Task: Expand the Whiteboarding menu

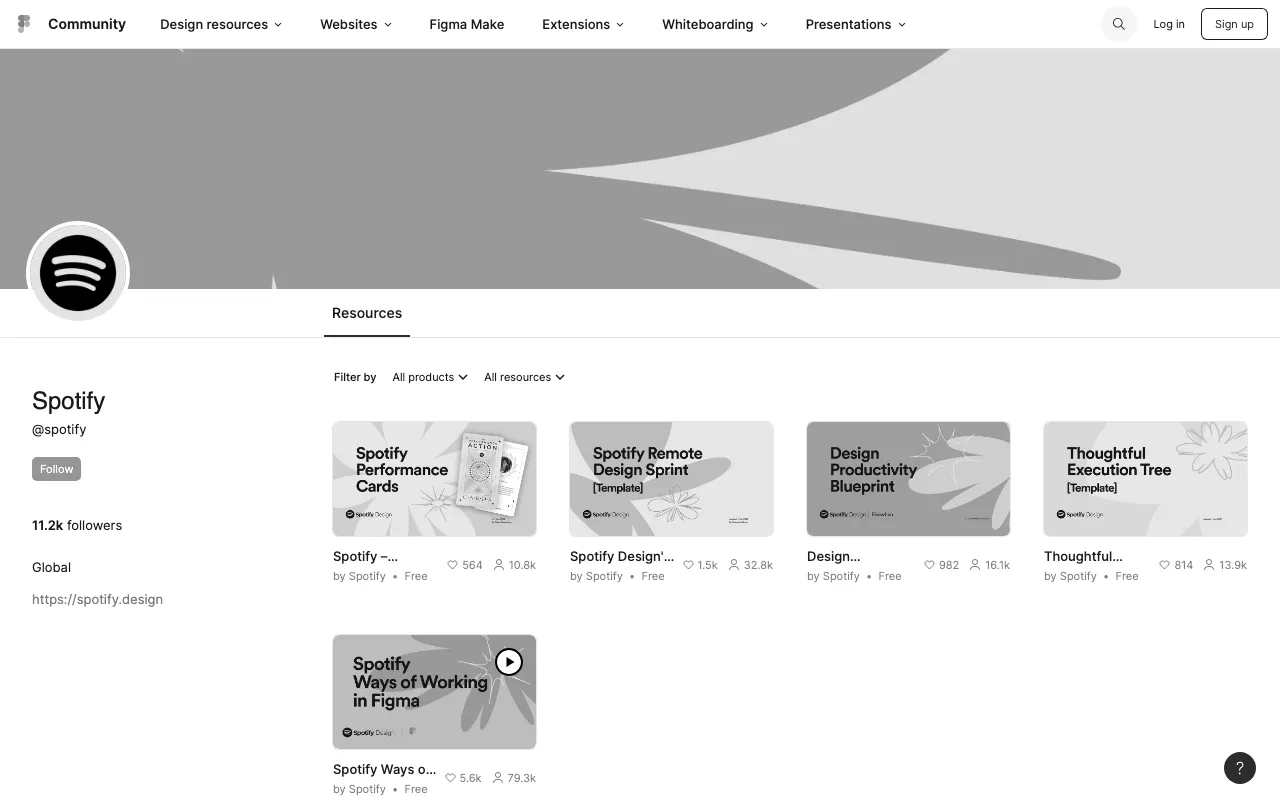Action: tap(715, 24)
